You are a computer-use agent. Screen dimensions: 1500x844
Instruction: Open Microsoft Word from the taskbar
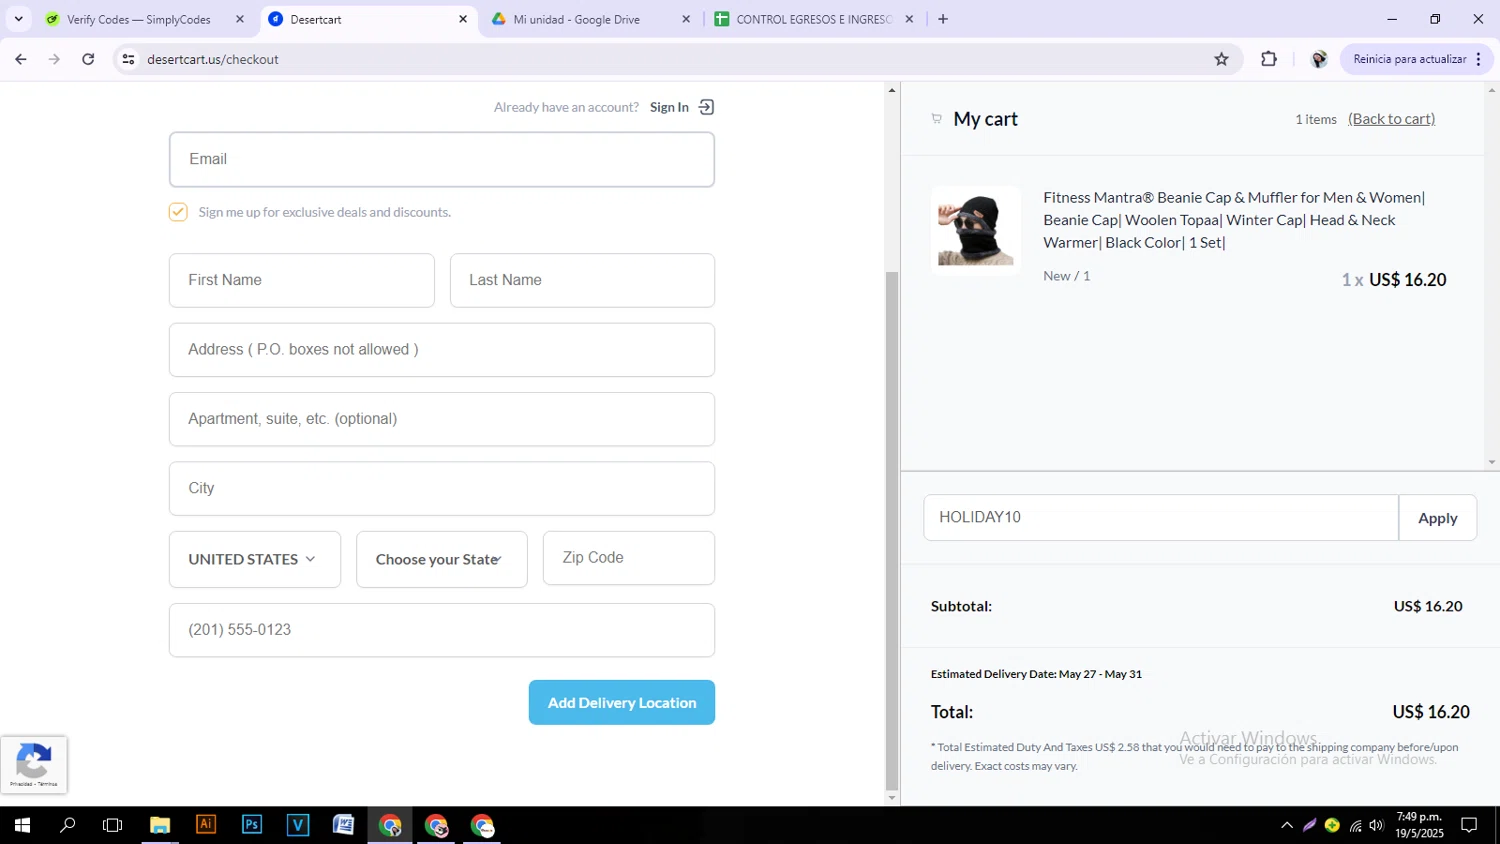pos(344,825)
